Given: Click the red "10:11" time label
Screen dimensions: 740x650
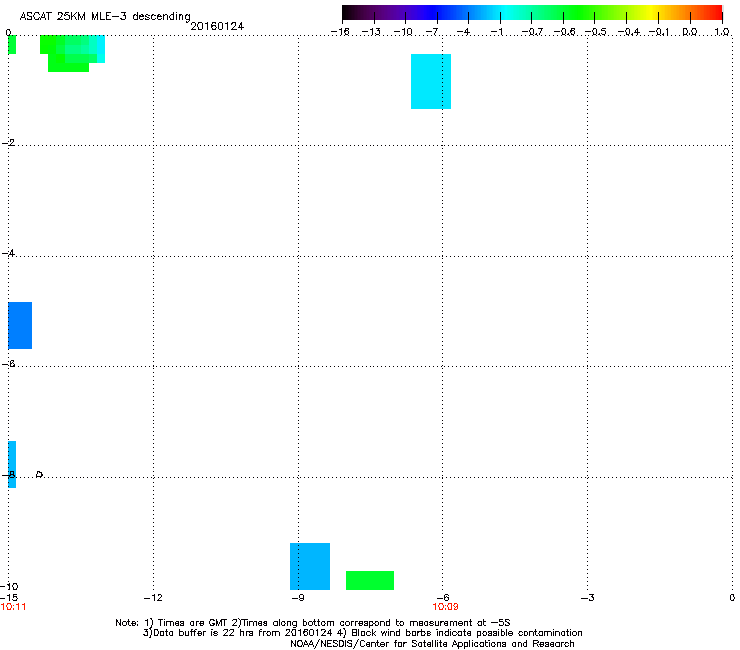Looking at the screenshot, I should pos(13,607).
